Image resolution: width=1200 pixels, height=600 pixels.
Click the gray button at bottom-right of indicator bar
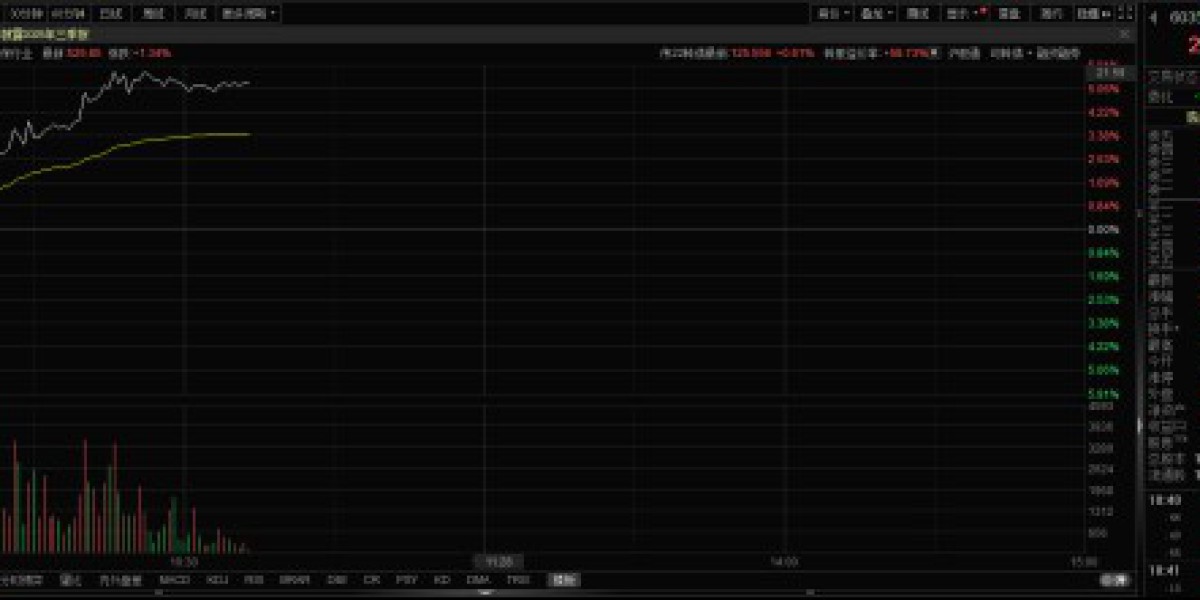[1111, 579]
